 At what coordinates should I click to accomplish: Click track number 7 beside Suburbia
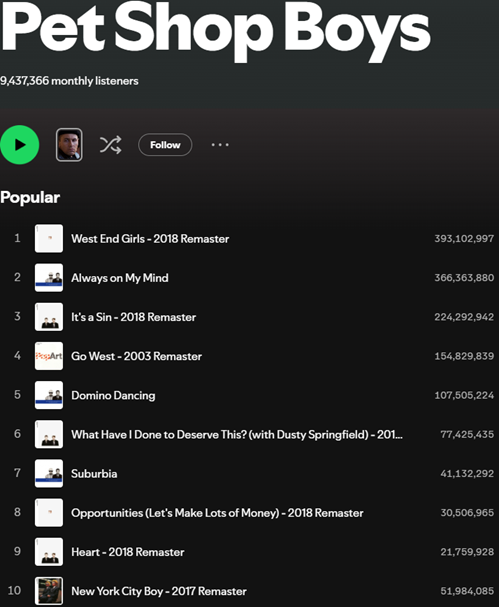[17, 473]
